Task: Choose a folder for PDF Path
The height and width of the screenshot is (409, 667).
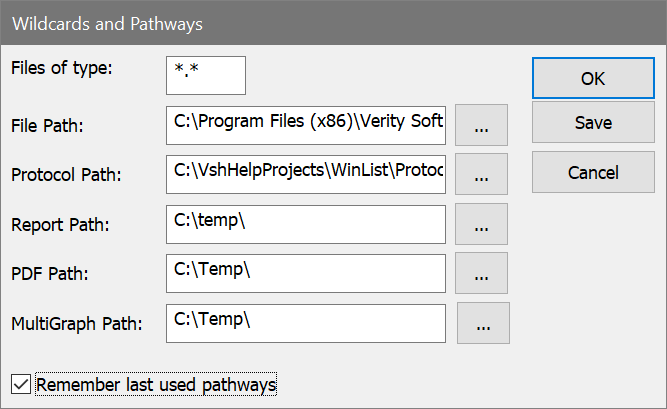Action: tap(481, 273)
